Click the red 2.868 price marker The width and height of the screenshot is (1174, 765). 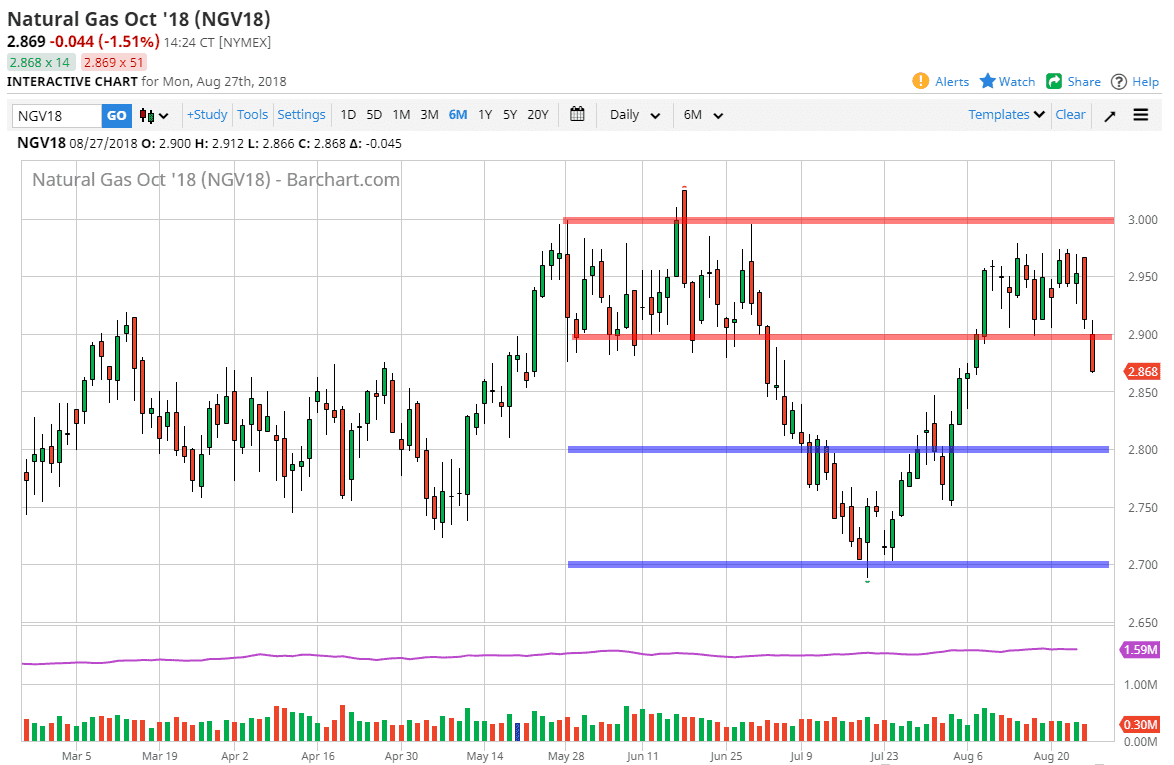point(1142,371)
